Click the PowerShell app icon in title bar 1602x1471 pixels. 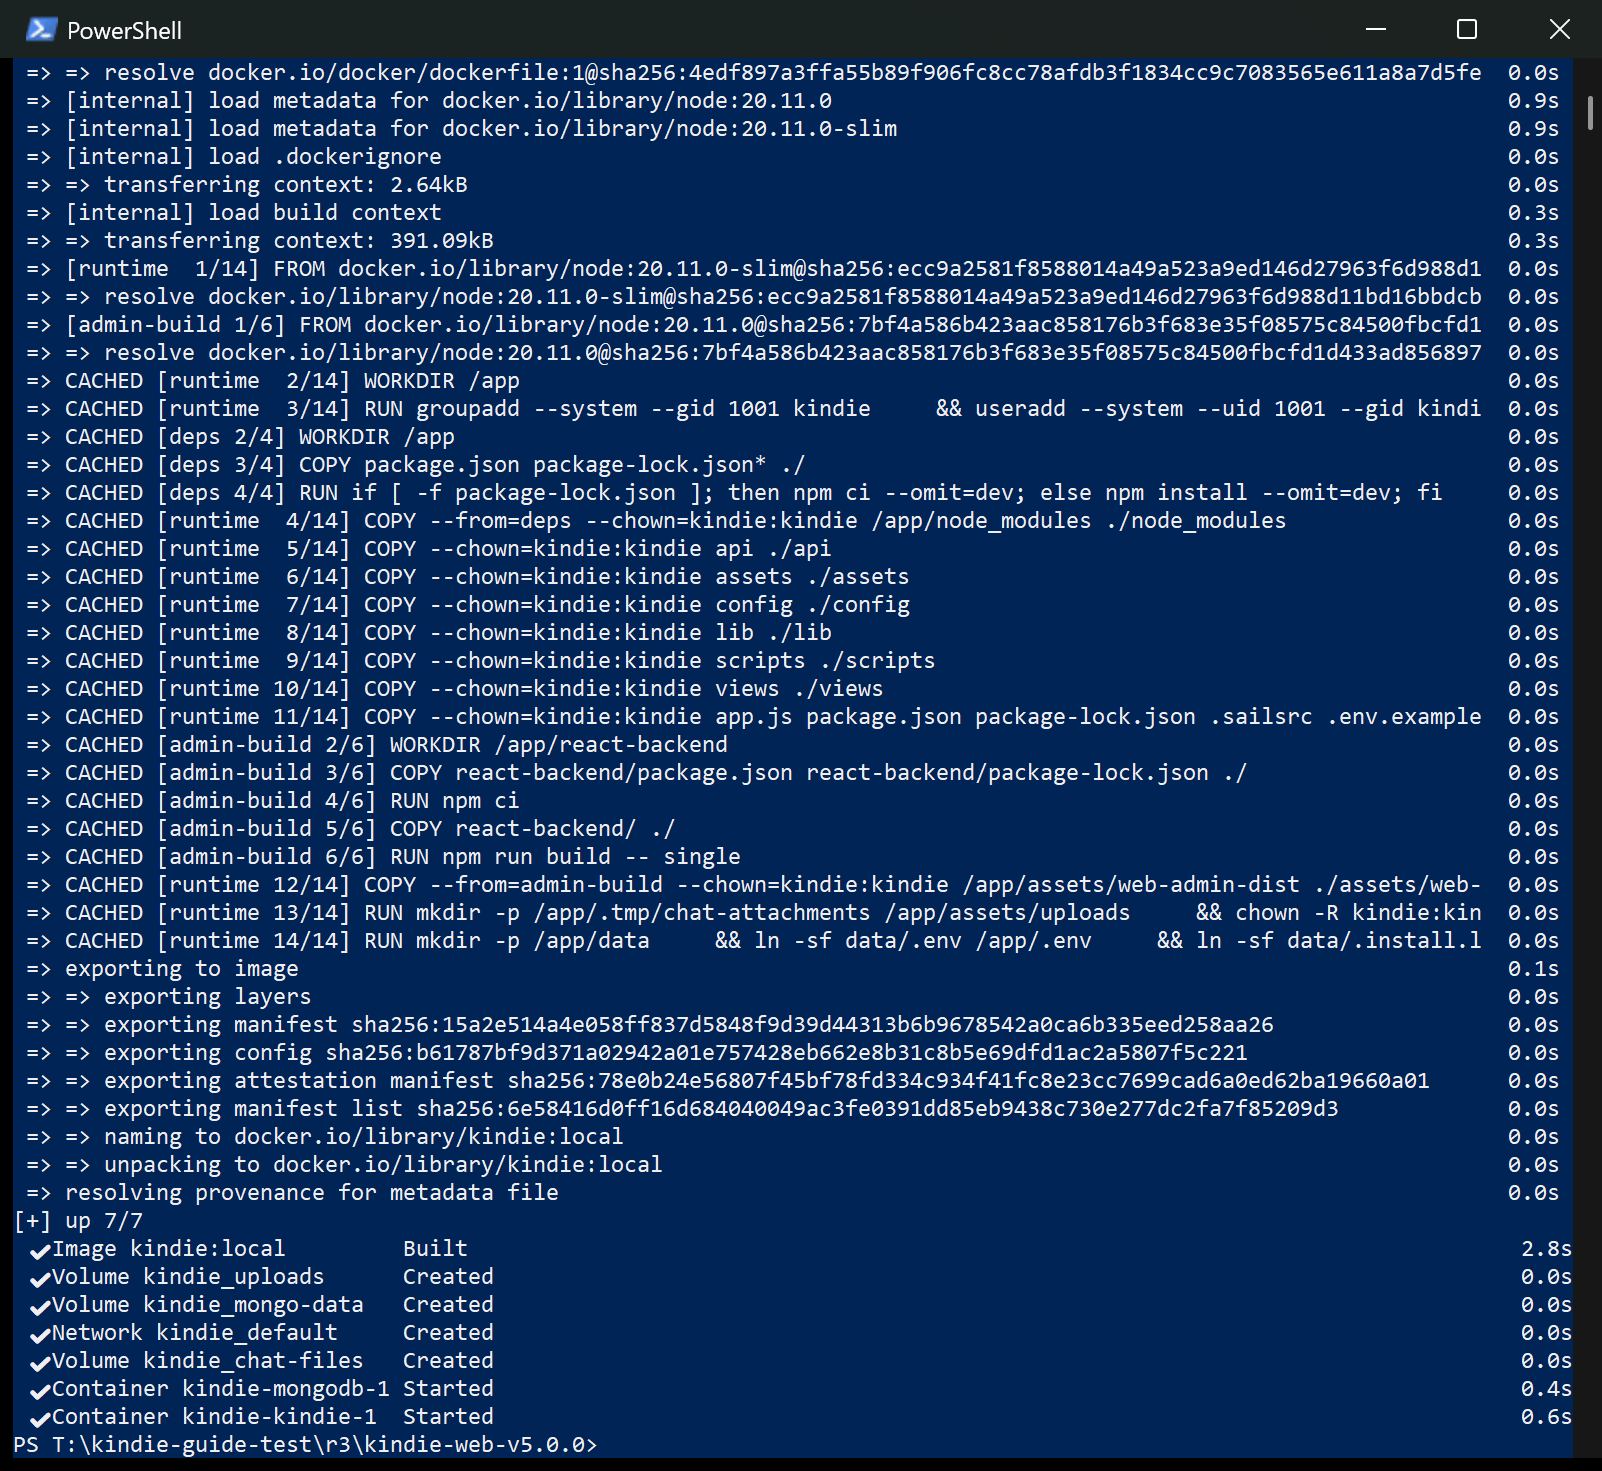tap(41, 30)
